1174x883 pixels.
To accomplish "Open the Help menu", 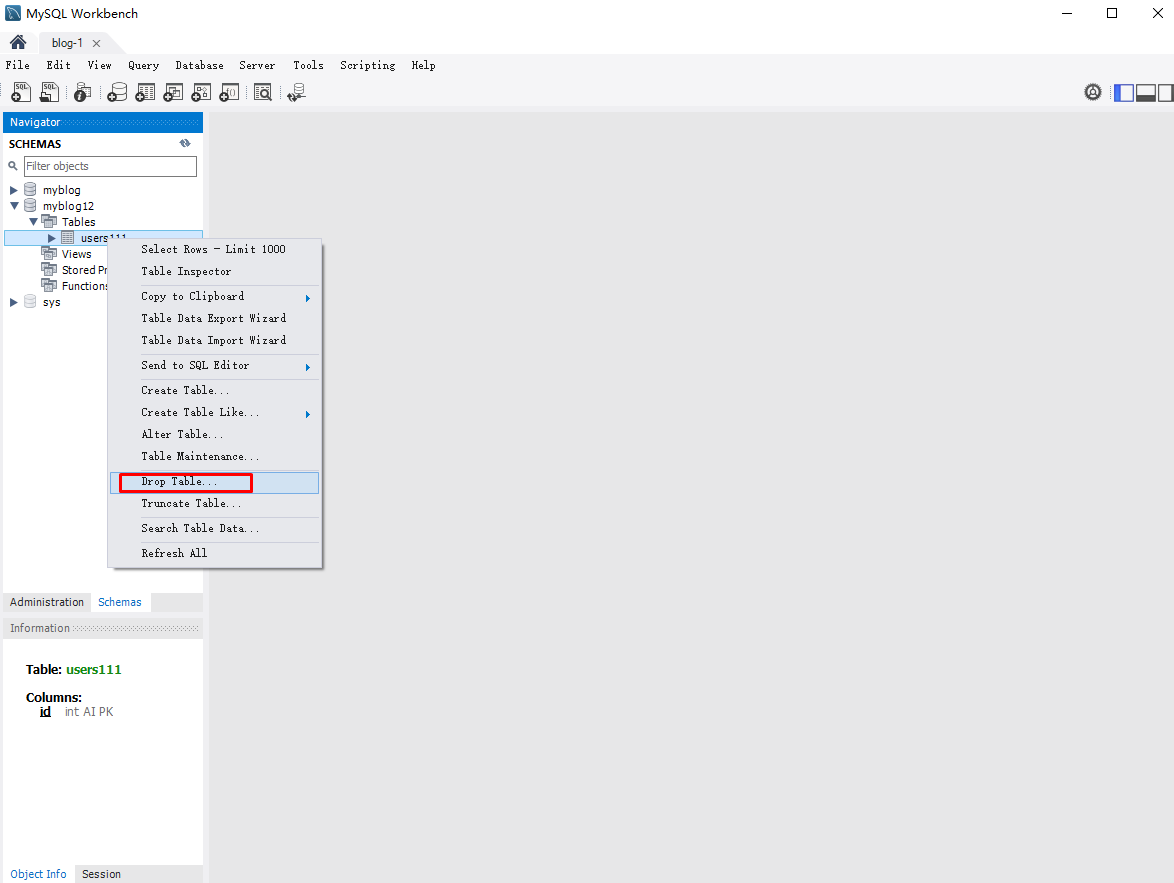I will click(x=423, y=65).
